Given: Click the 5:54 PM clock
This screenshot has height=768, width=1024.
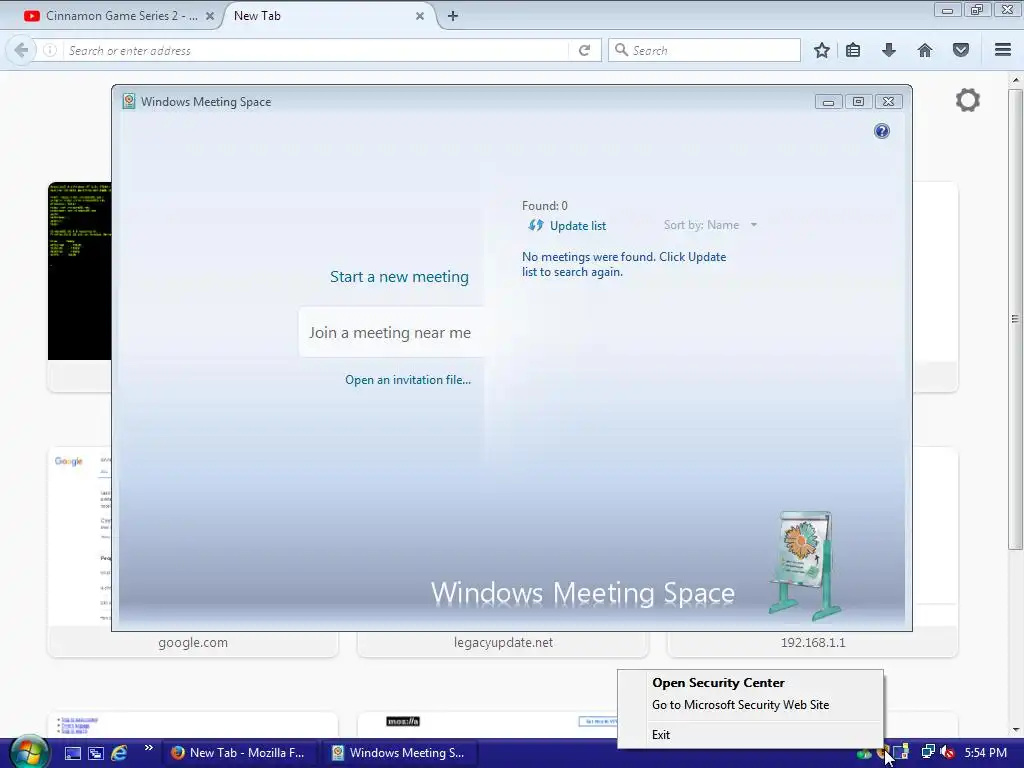Looking at the screenshot, I should point(985,752).
